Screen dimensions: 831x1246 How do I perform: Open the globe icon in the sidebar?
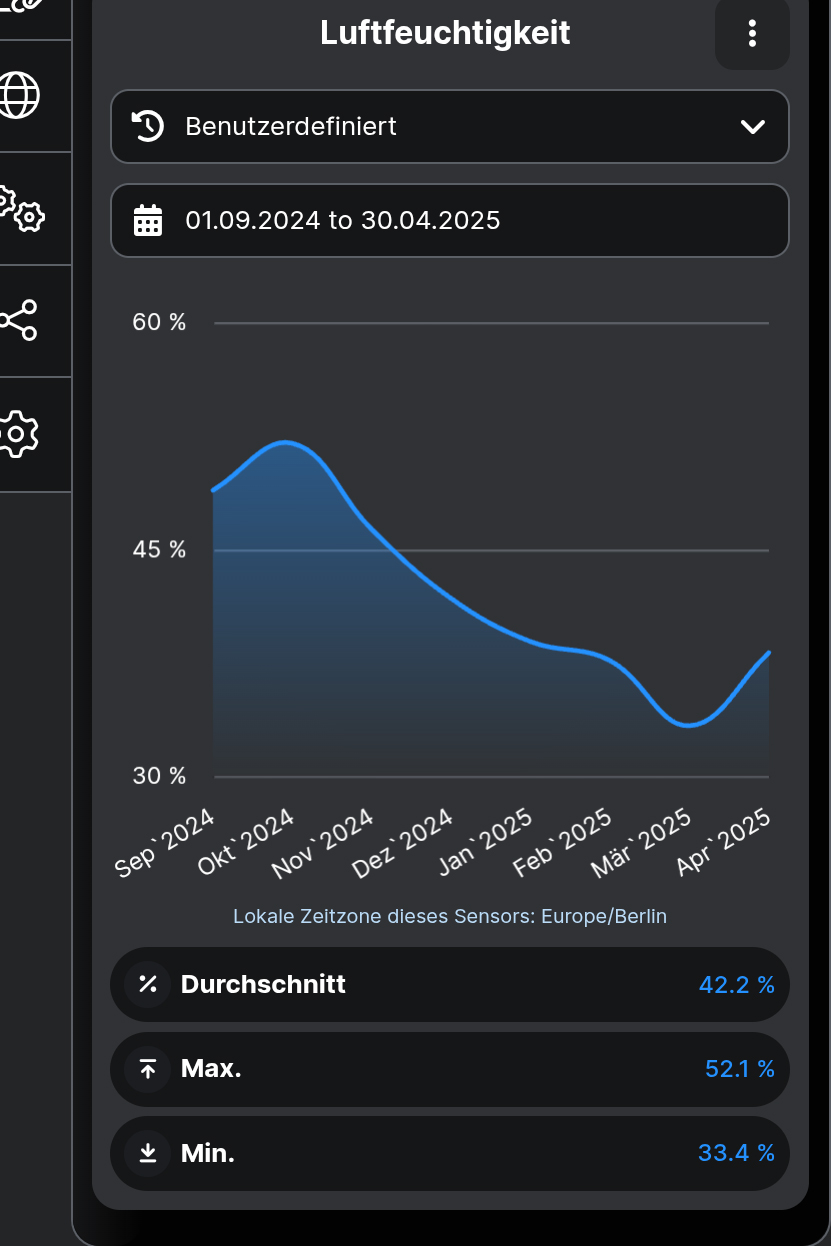pyautogui.click(x=20, y=96)
